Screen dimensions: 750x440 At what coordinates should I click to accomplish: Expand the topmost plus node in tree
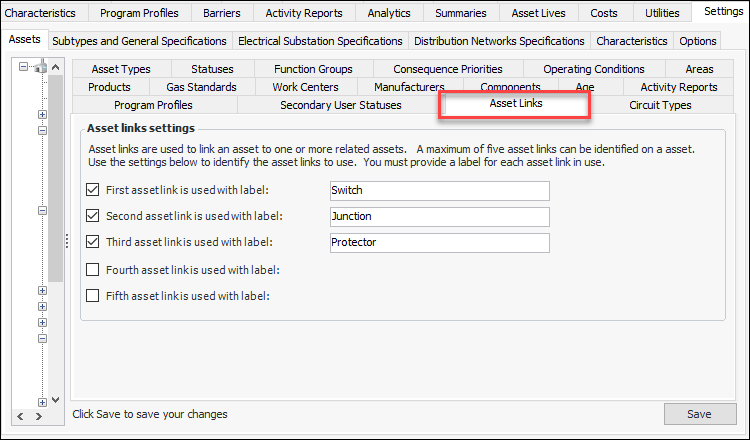(x=42, y=115)
